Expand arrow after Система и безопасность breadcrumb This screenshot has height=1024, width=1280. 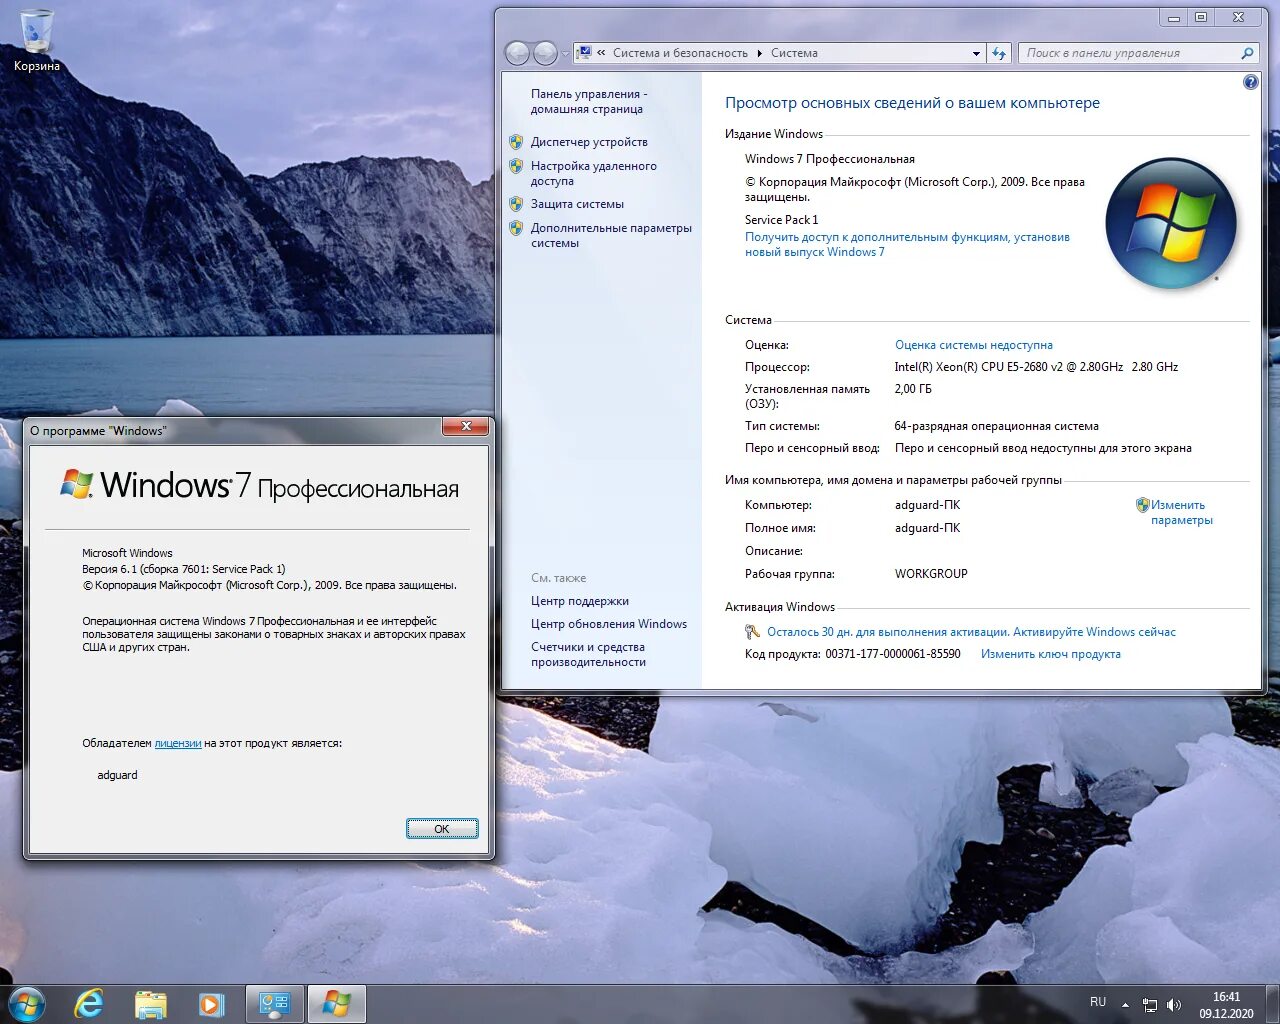click(759, 53)
